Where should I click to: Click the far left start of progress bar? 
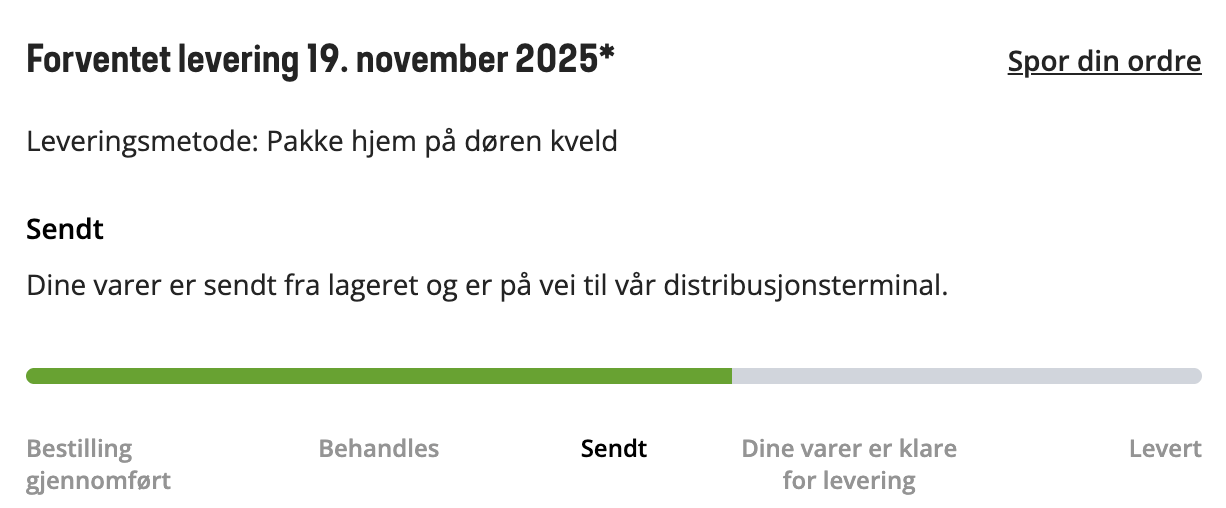(x=32, y=376)
